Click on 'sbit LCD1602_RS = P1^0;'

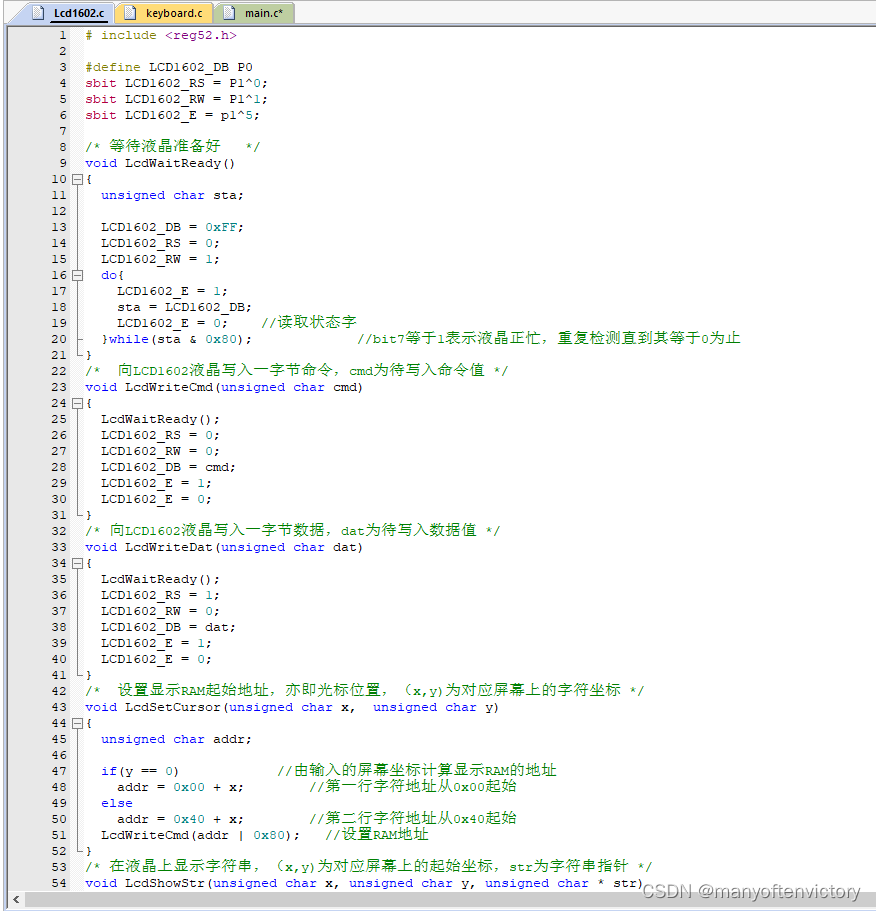[x=176, y=83]
